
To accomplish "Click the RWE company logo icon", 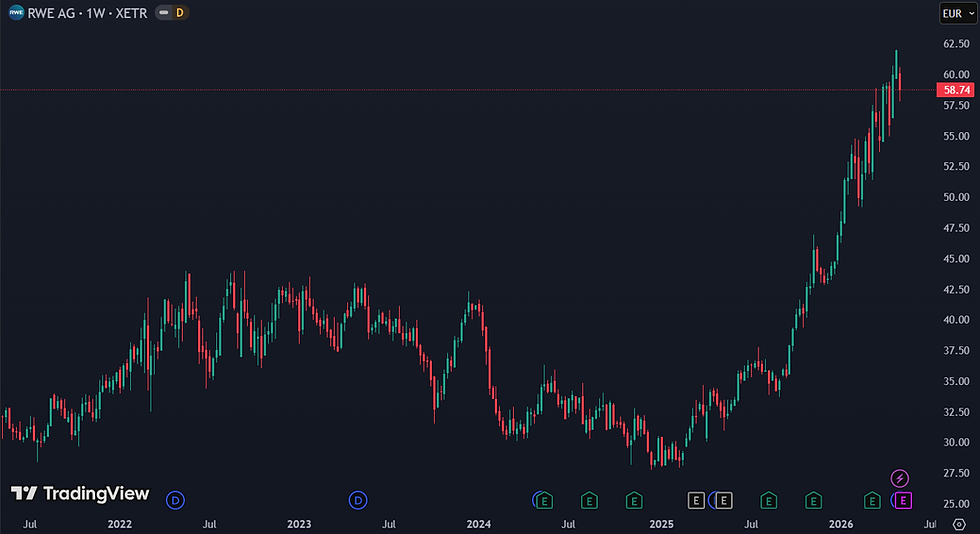I will [16, 13].
